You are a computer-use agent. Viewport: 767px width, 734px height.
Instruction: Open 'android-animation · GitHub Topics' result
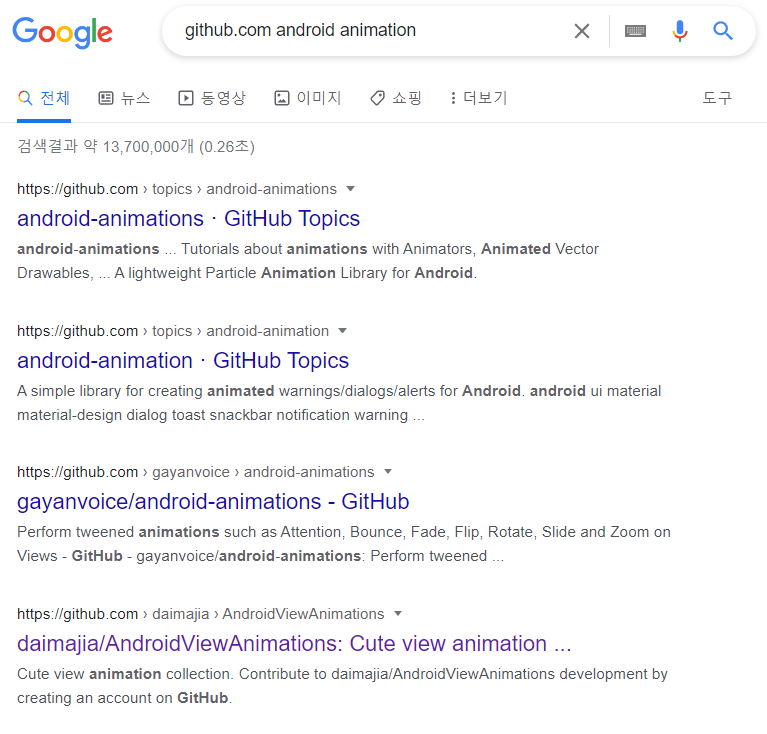183,361
